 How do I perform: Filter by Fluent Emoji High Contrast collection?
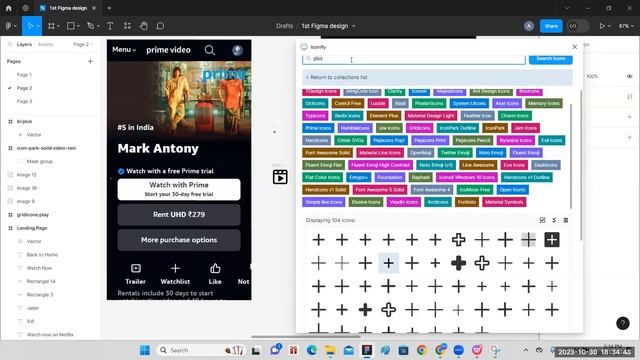(380, 165)
